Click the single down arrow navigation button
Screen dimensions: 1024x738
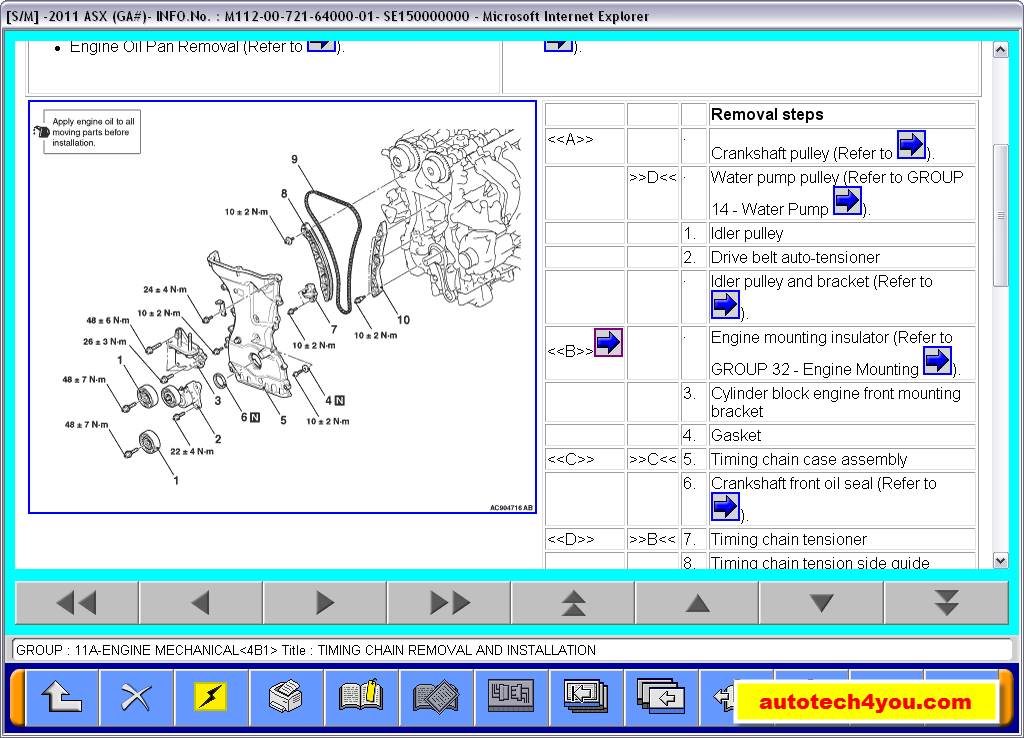point(822,602)
